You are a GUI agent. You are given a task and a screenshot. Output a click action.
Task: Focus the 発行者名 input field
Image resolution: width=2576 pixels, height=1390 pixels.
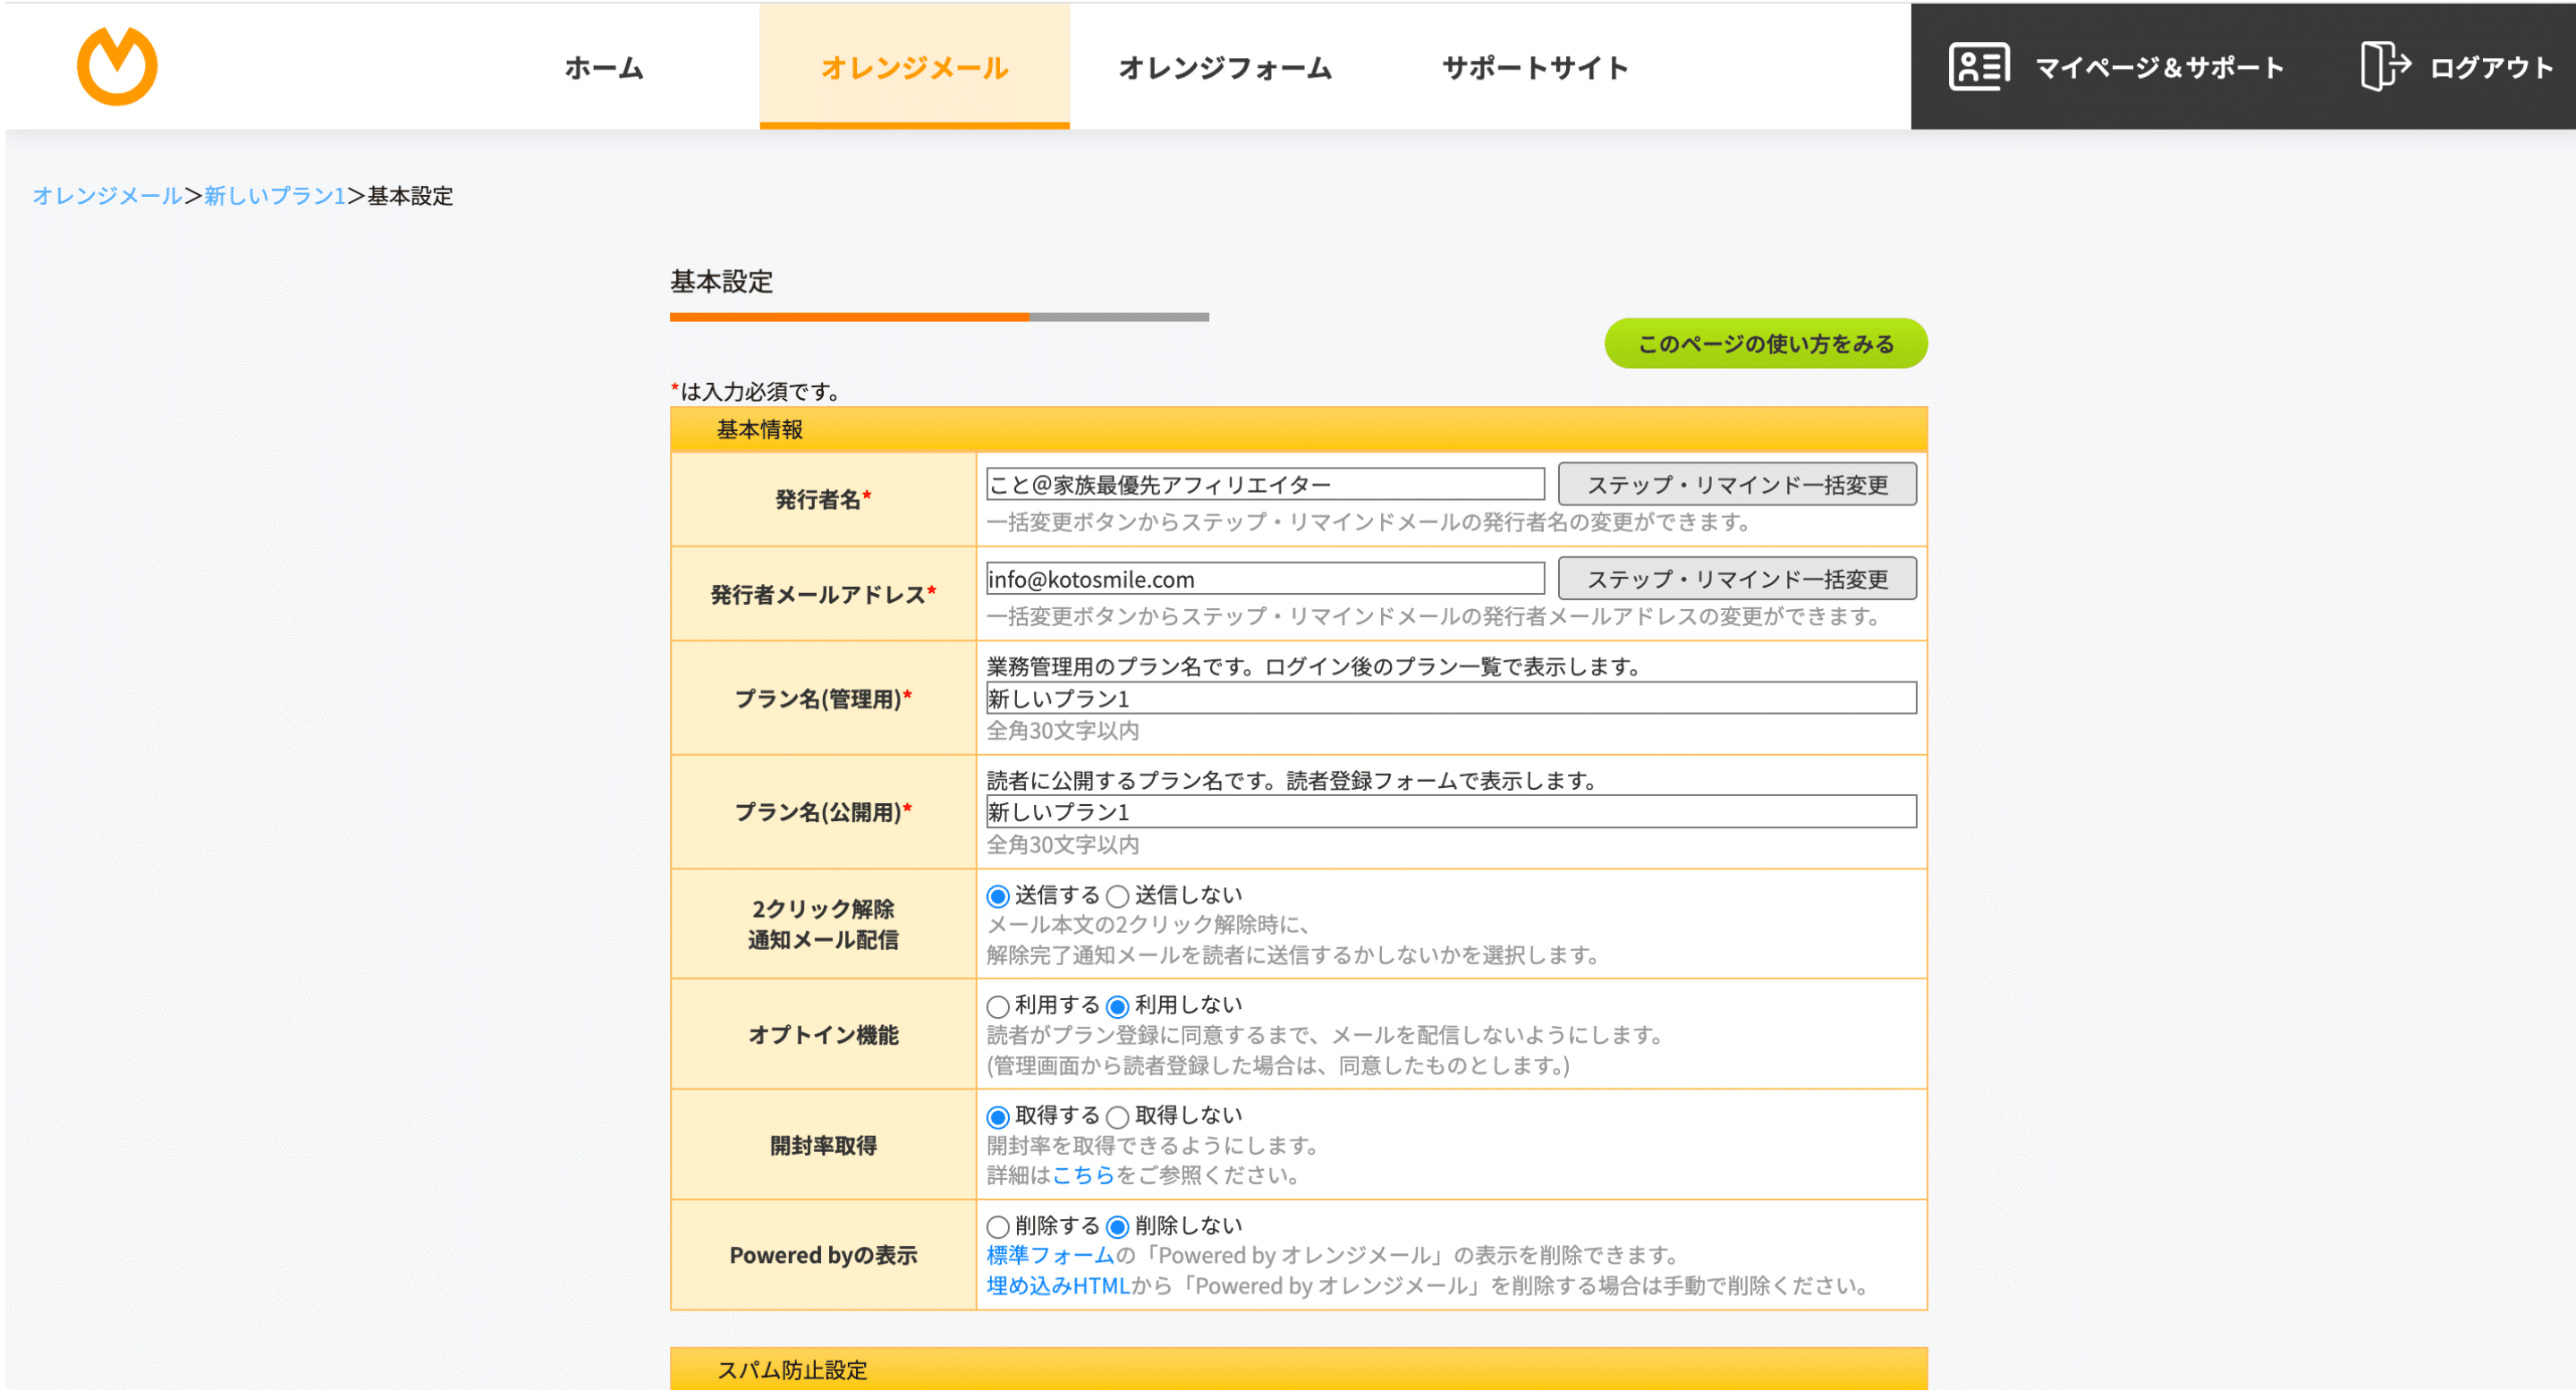coord(1265,484)
